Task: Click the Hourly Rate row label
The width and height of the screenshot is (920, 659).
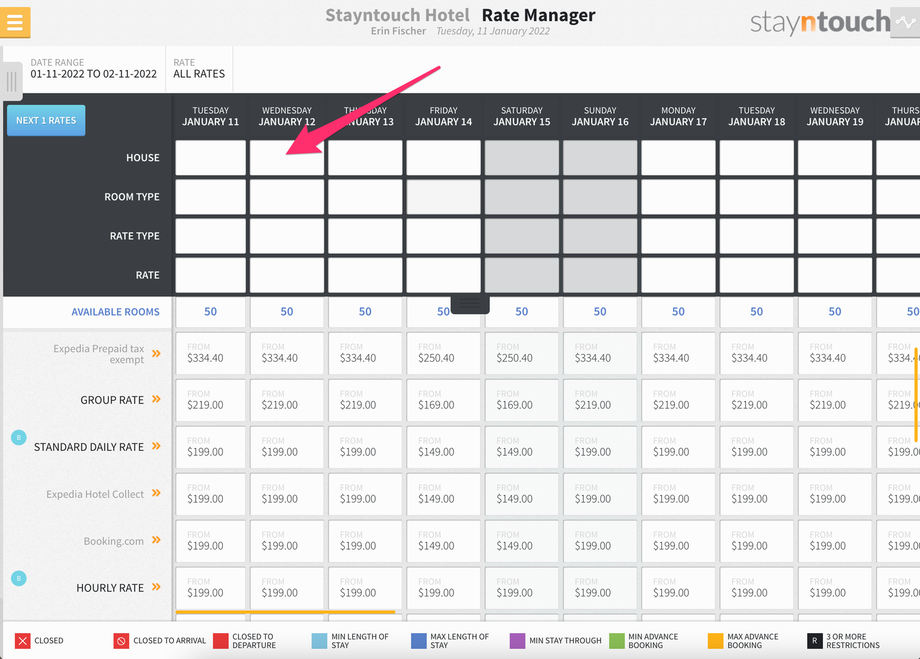Action: pos(110,588)
